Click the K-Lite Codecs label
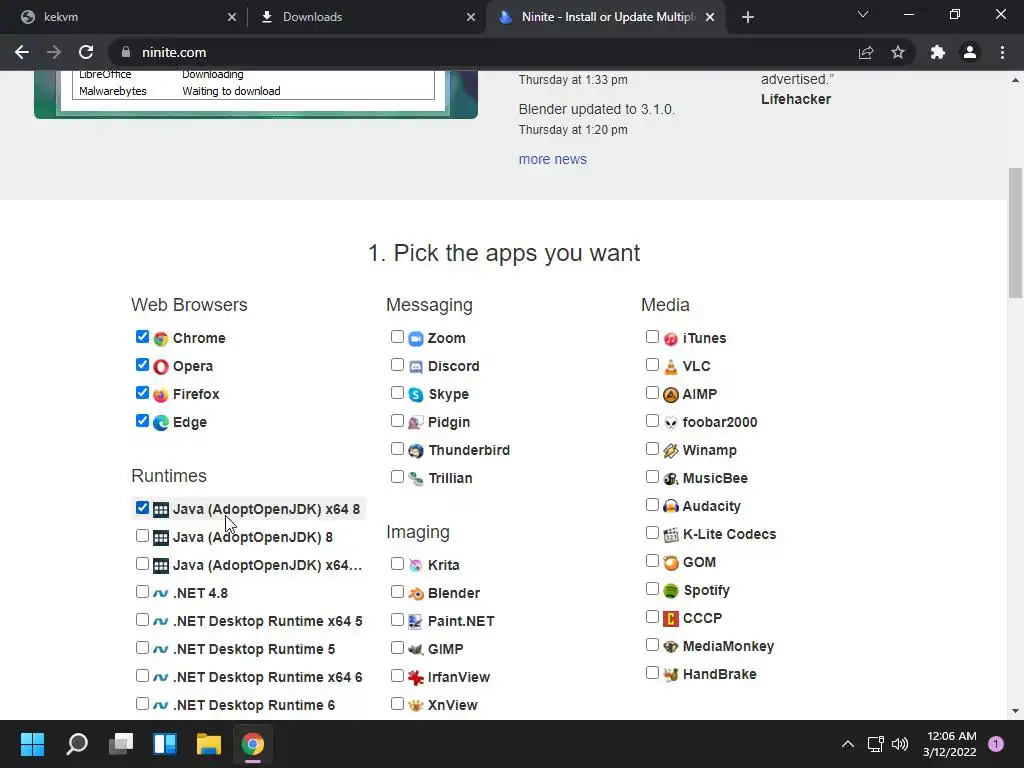 point(729,534)
